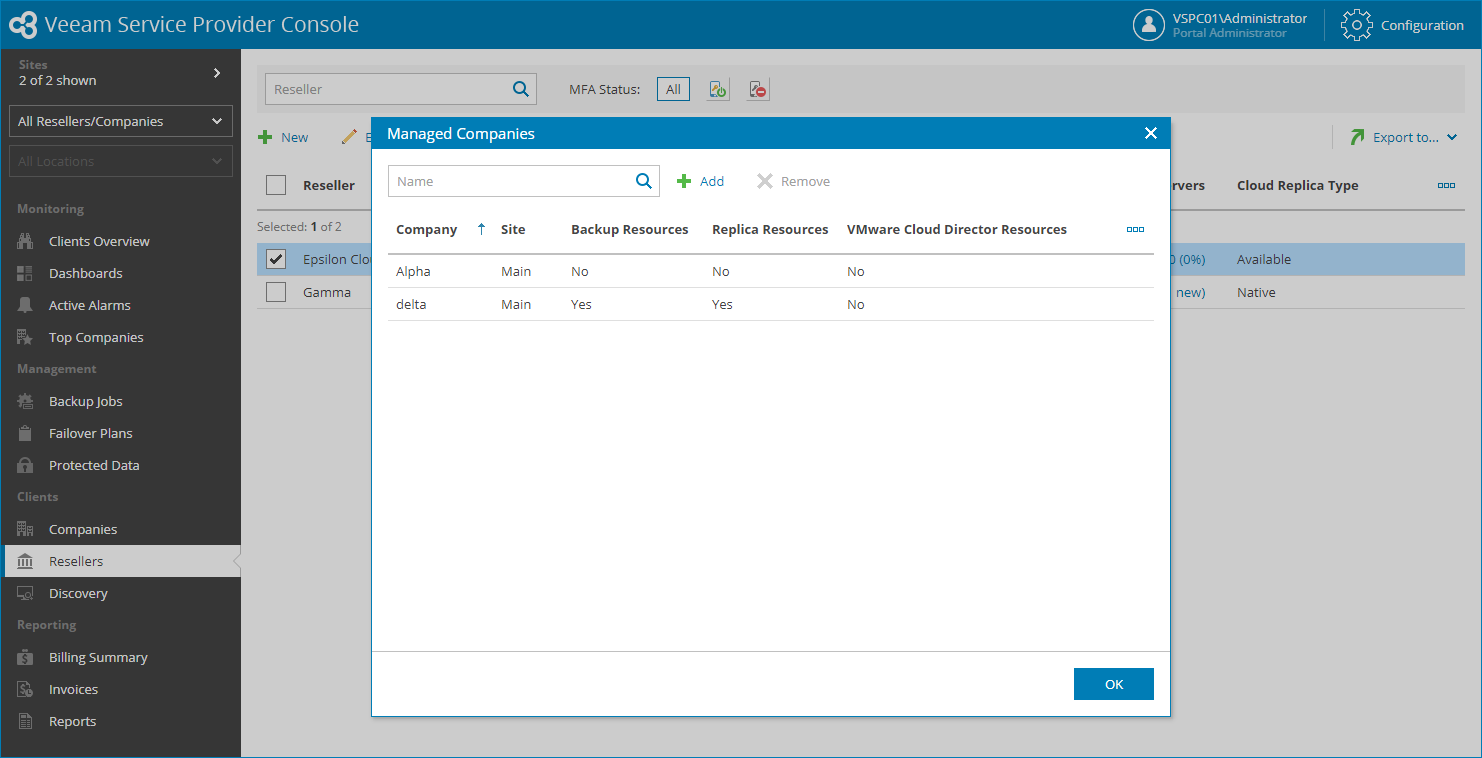
Task: Click the Reports list icon
Action: [x=26, y=721]
